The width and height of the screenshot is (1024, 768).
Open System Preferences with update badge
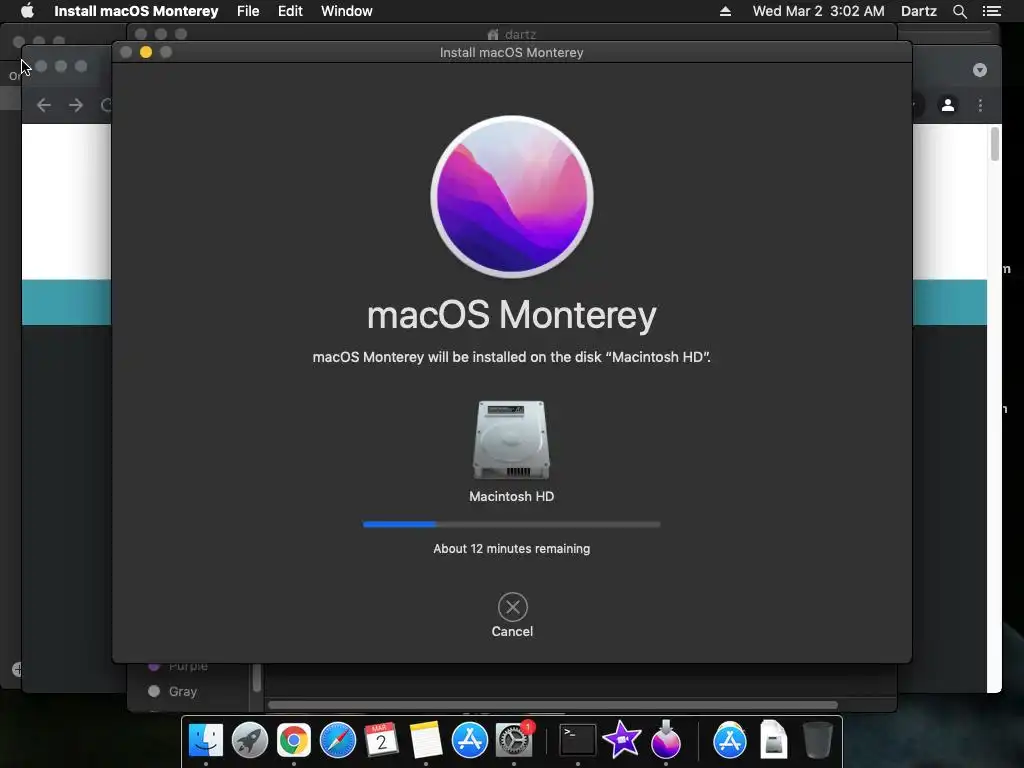(515, 739)
